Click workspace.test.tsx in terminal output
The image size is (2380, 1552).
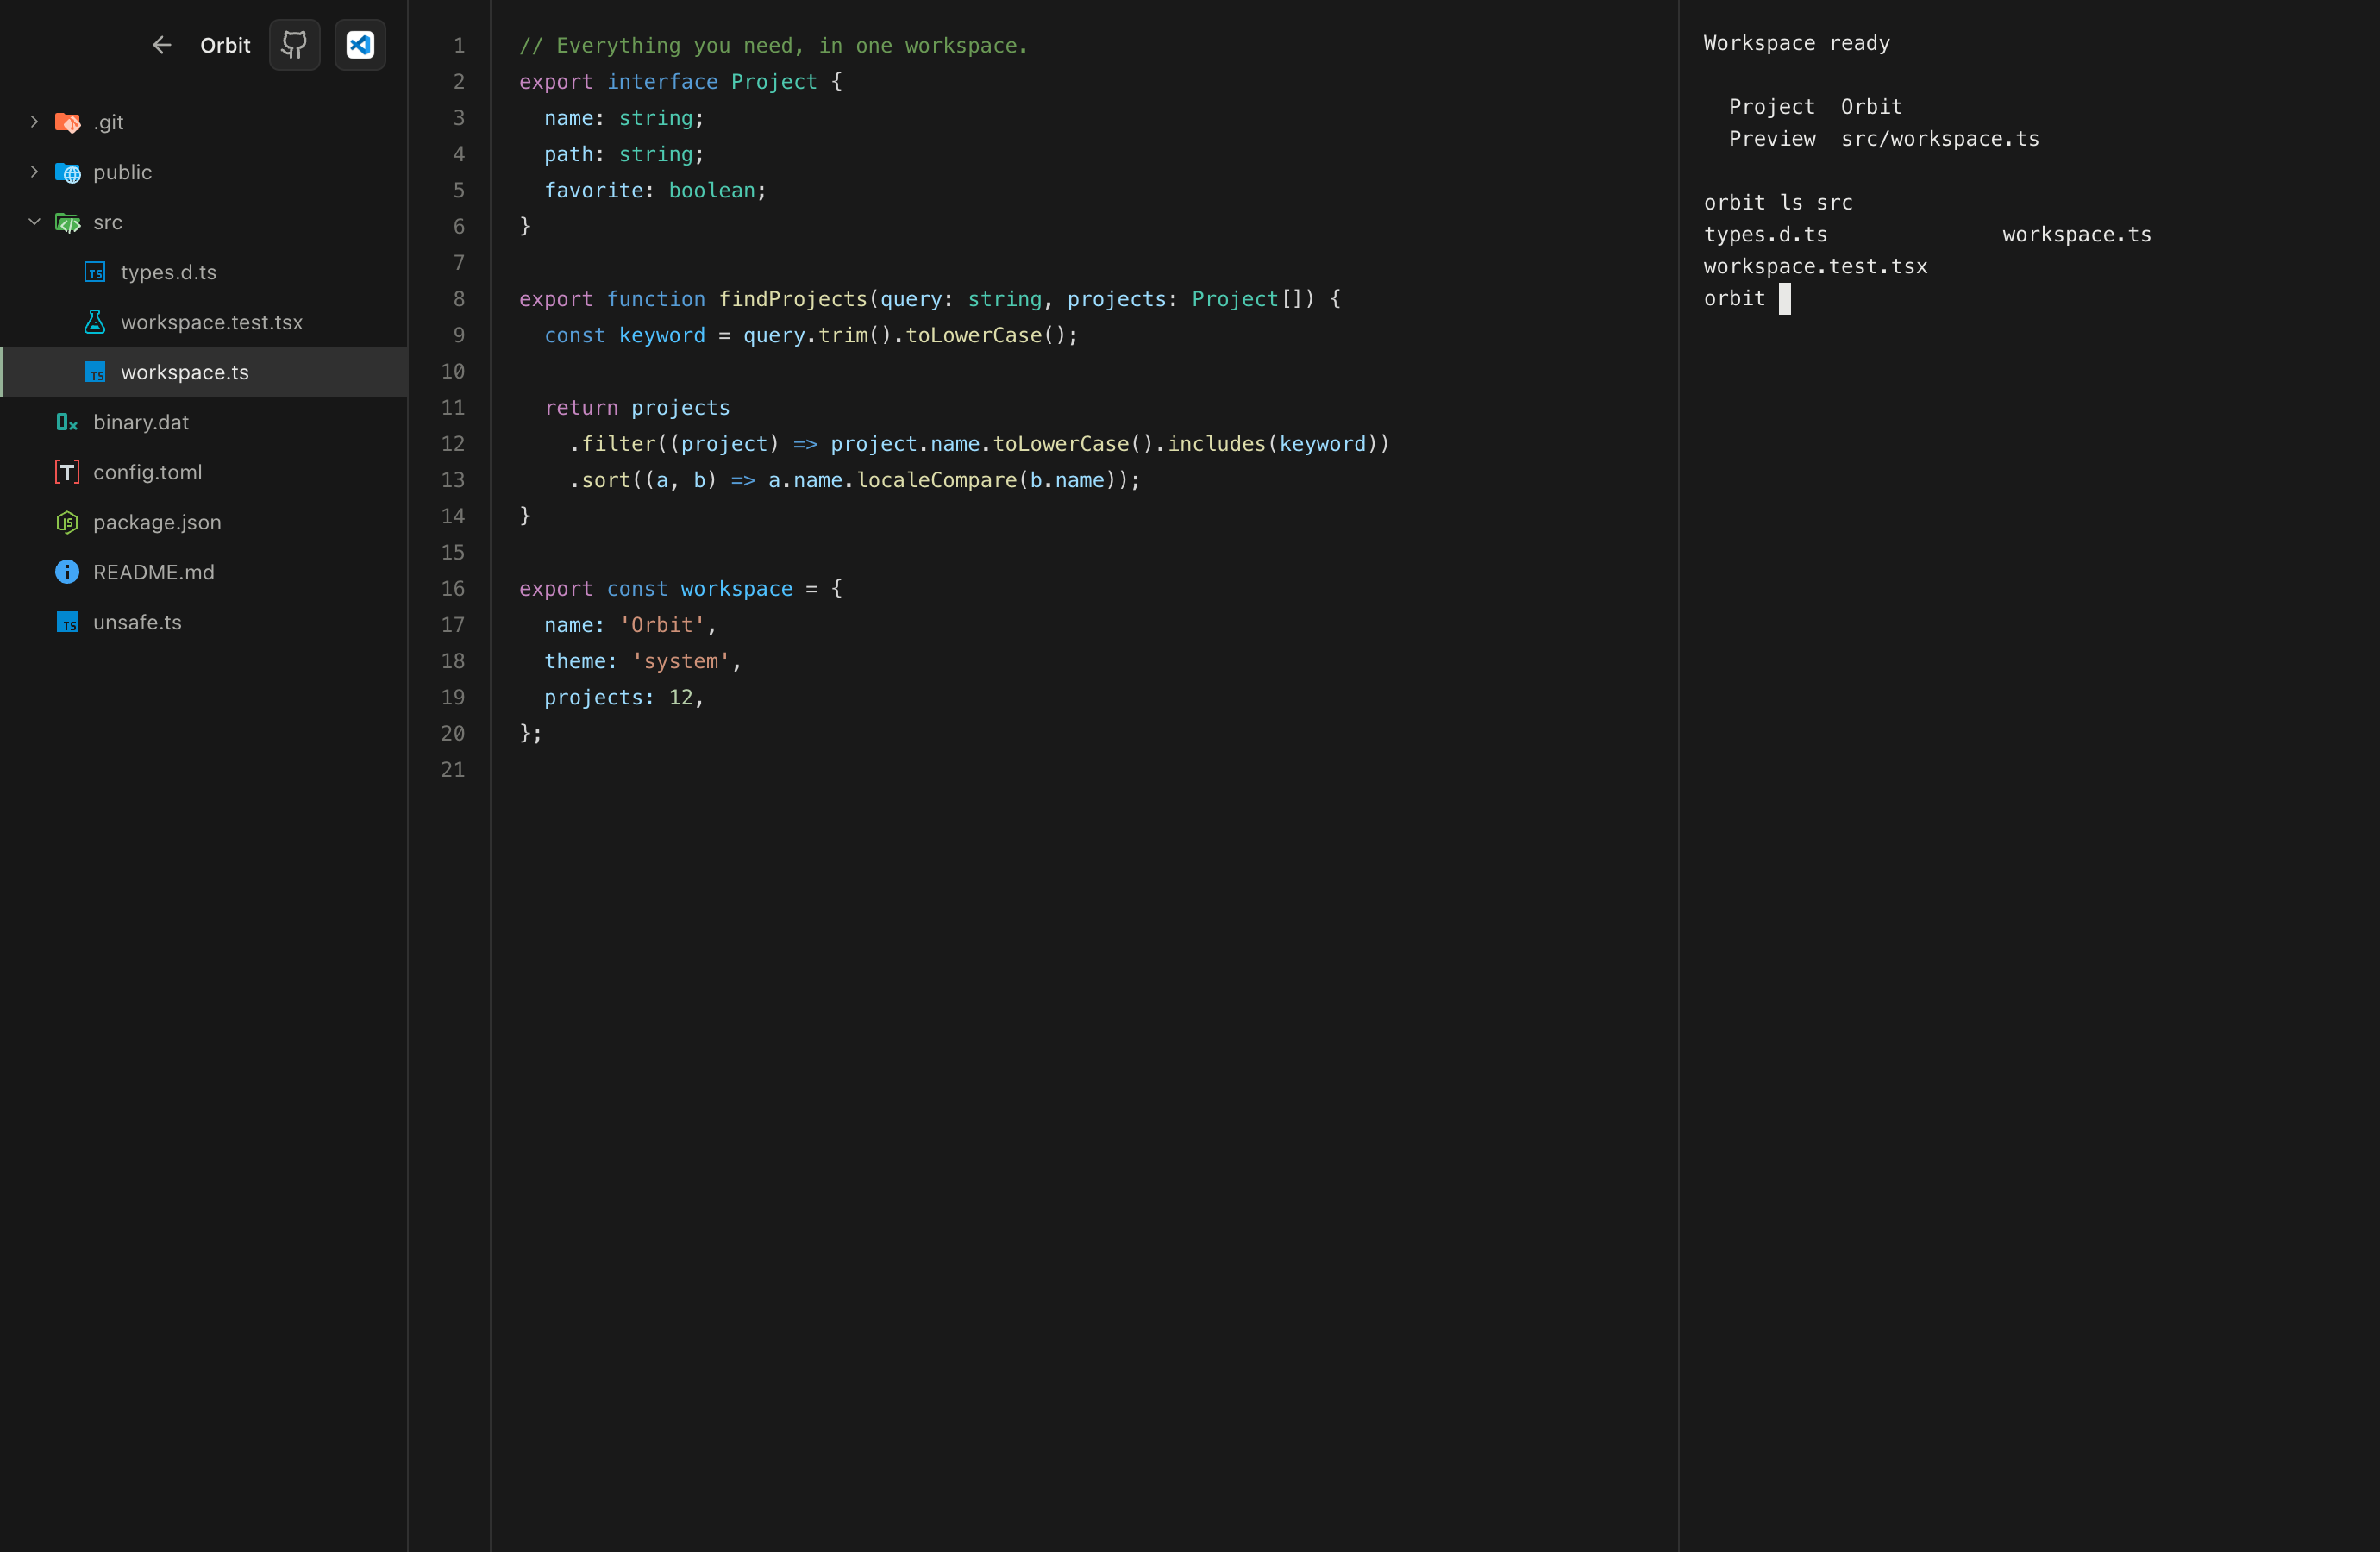pyautogui.click(x=1816, y=267)
